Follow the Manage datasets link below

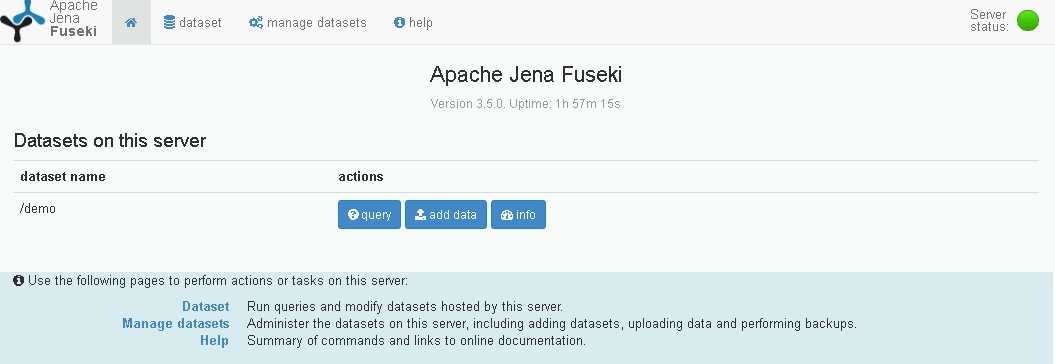[x=176, y=324]
